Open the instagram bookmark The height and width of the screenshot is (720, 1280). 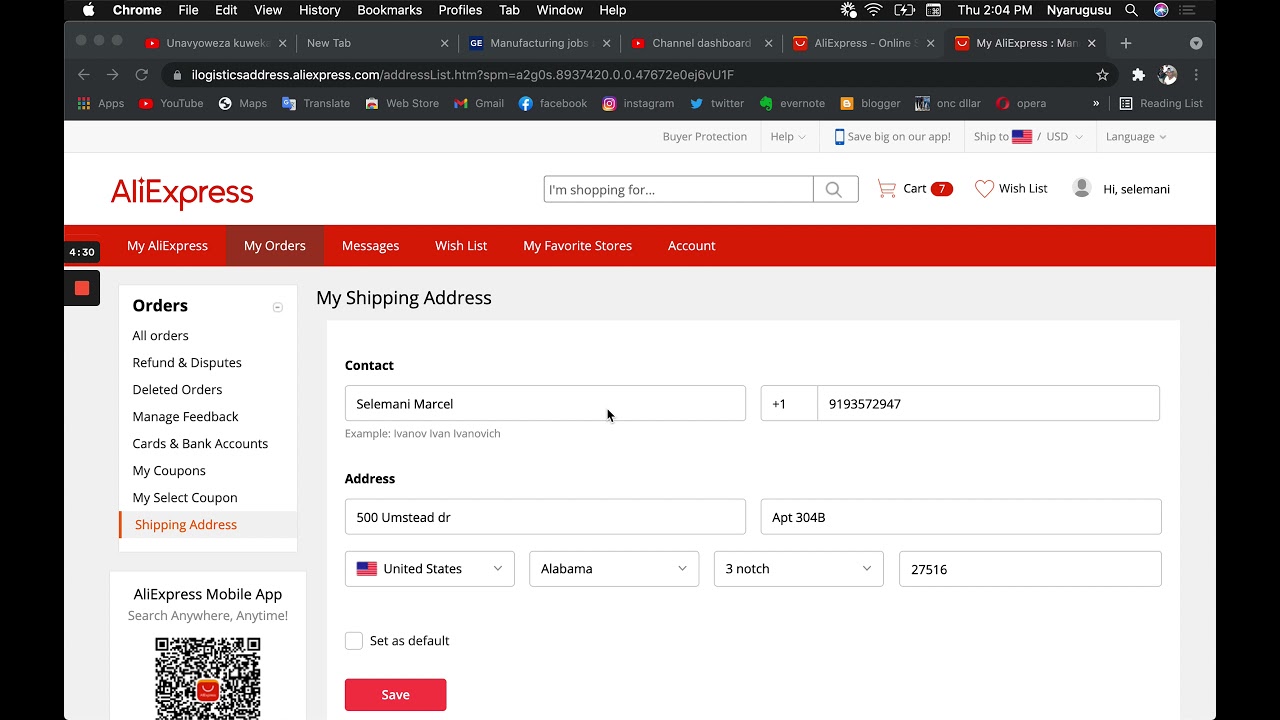click(x=638, y=103)
